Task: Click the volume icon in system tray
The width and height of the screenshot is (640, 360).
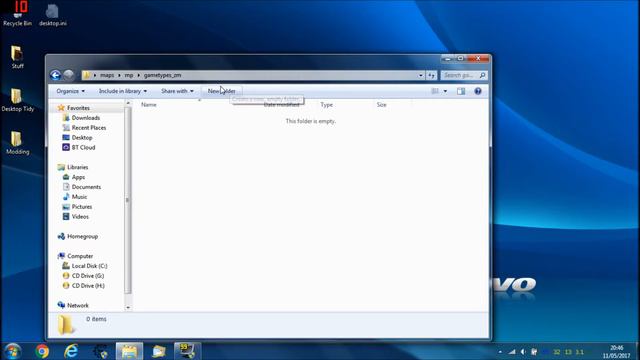Action: 523,352
